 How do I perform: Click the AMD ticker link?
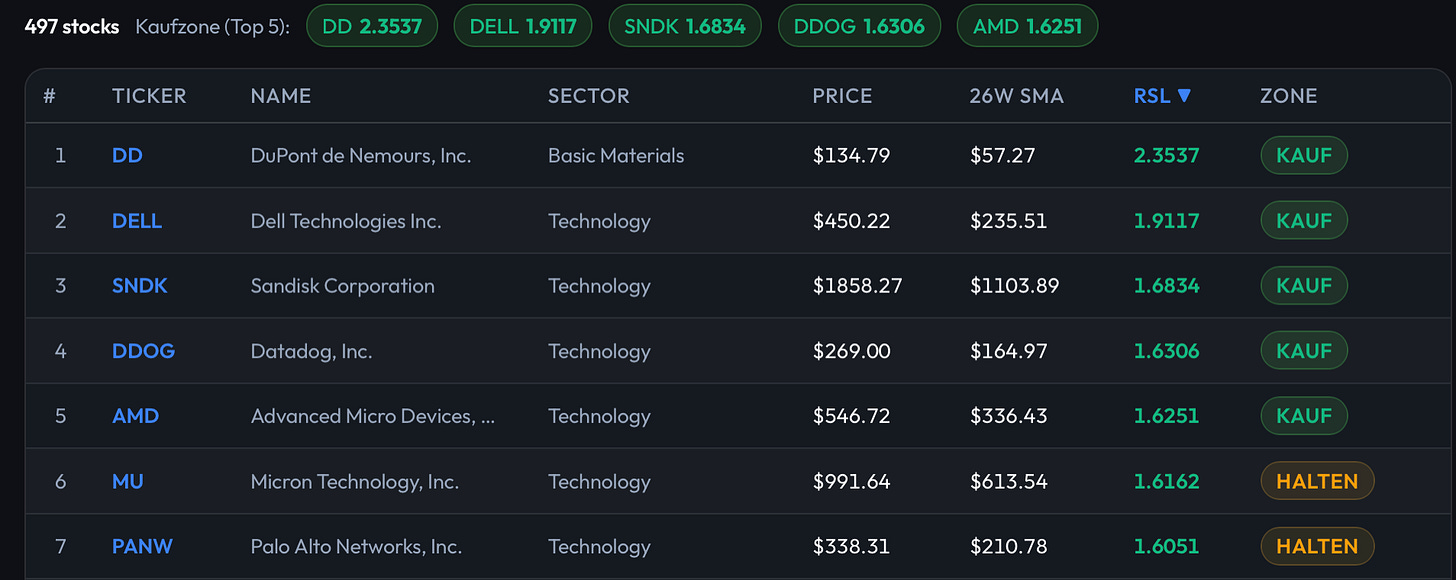135,416
